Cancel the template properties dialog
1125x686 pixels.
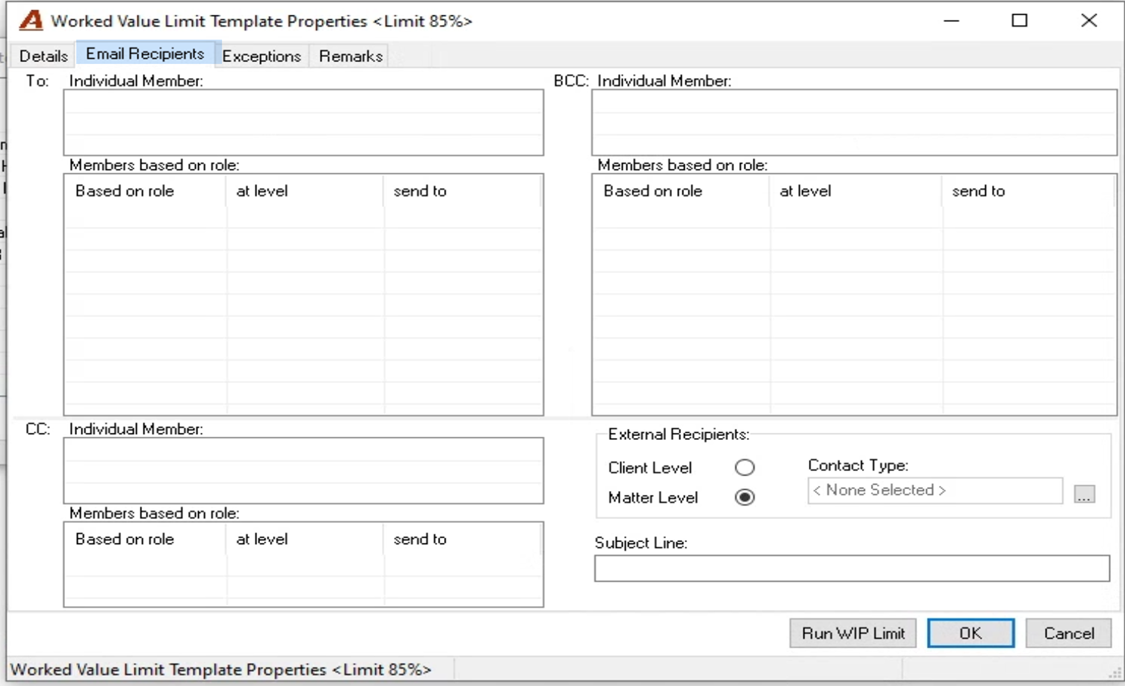pyautogui.click(x=1068, y=634)
